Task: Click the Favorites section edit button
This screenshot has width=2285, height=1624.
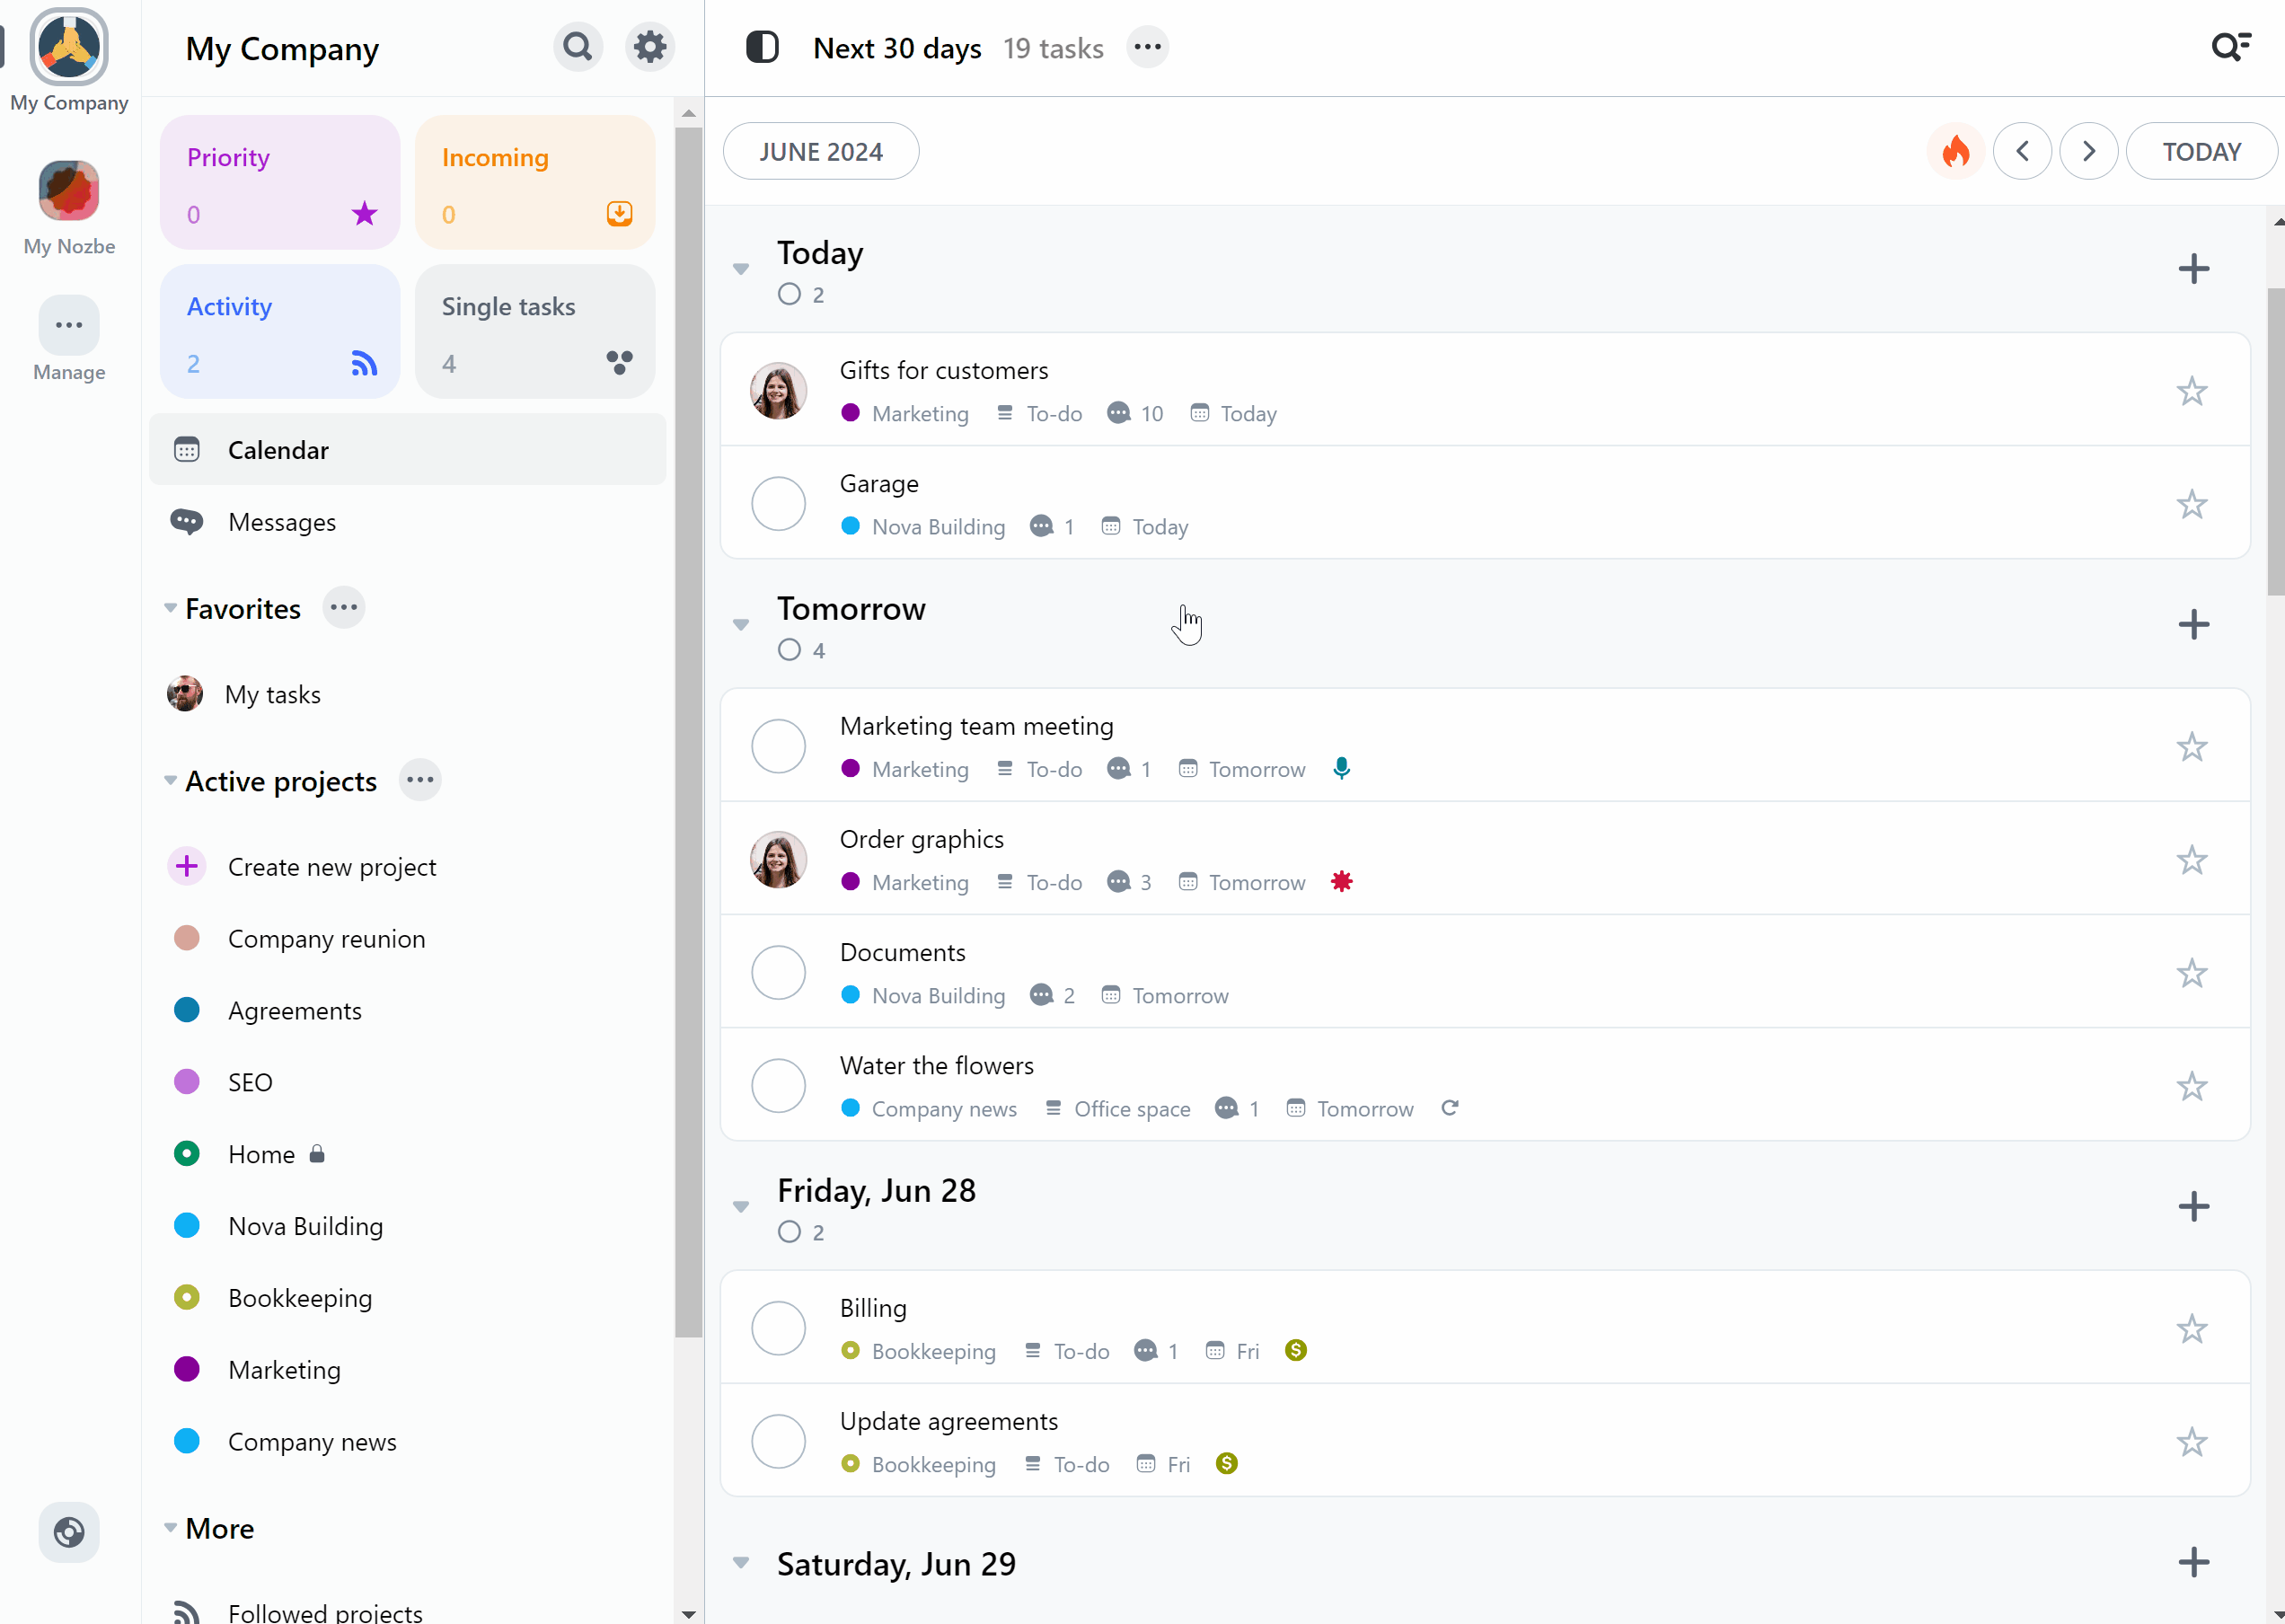Action: point(345,608)
